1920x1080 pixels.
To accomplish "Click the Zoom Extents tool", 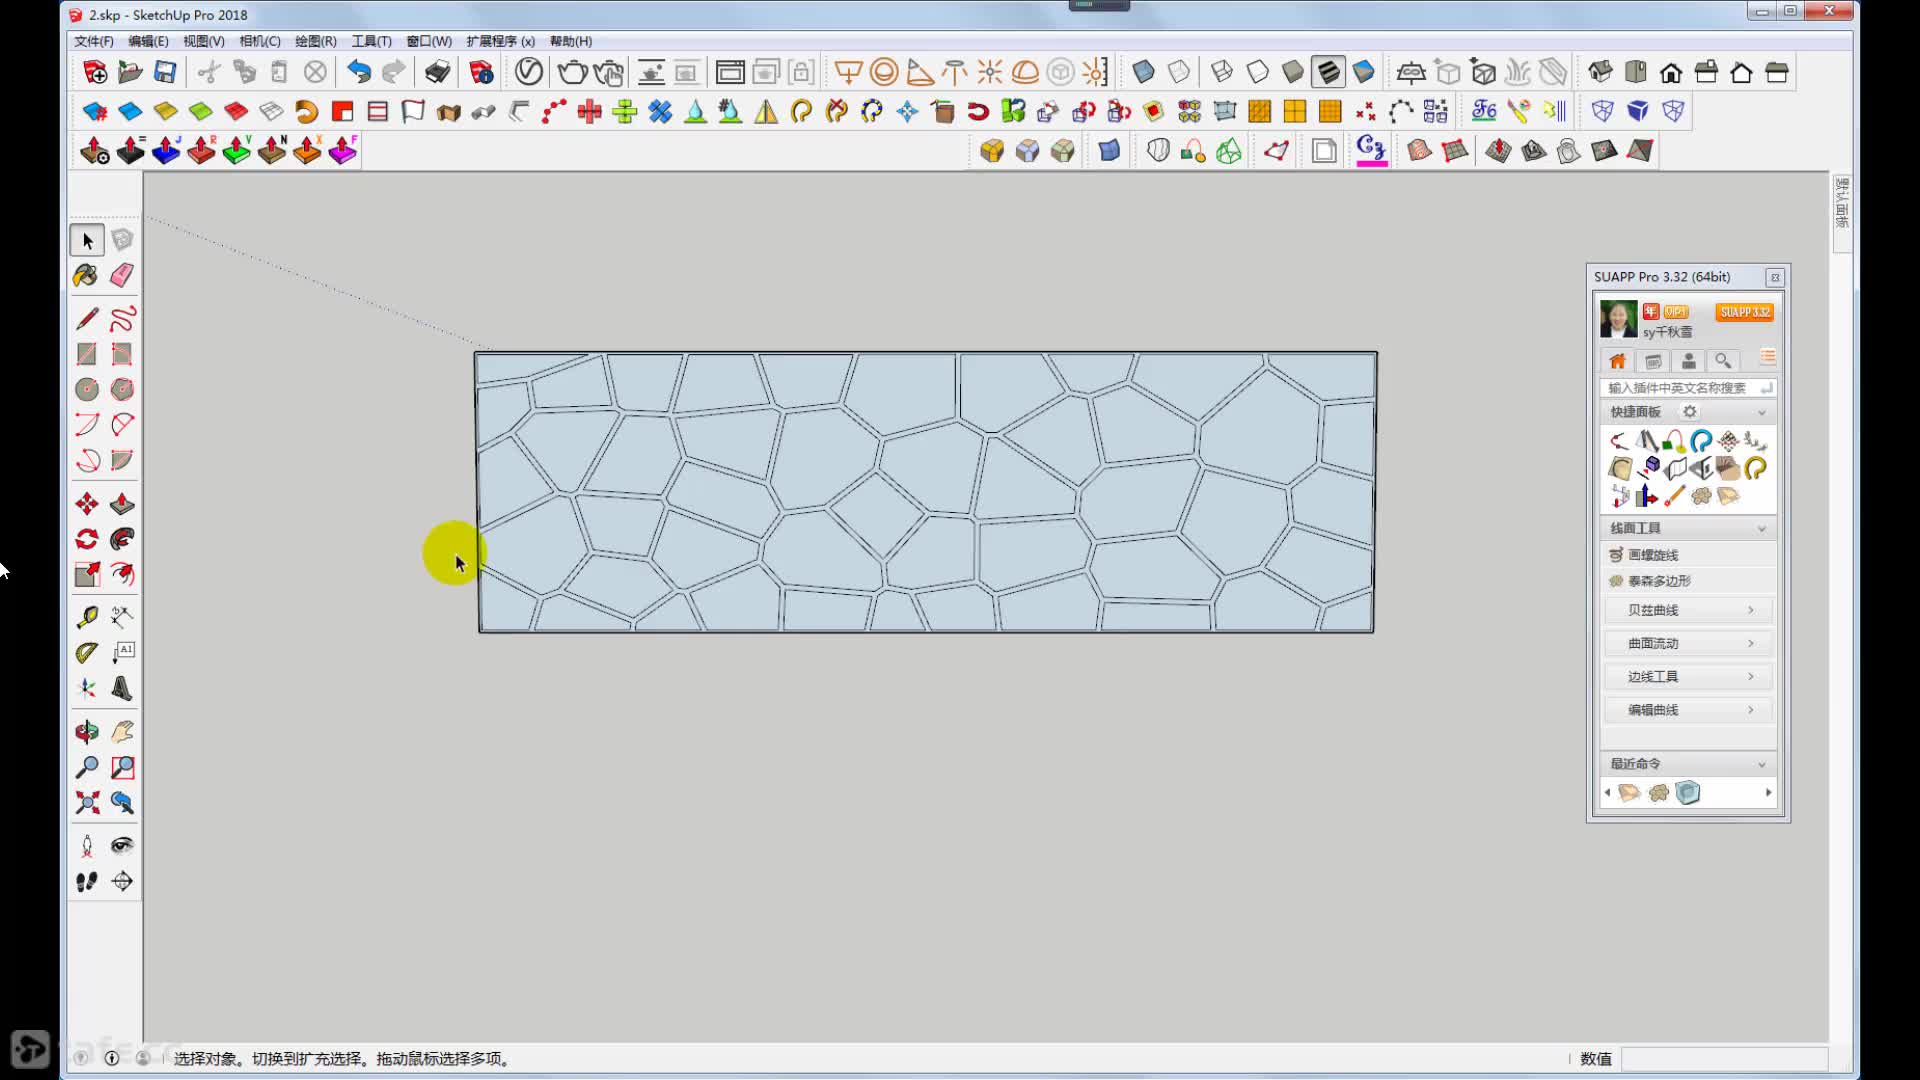I will click(x=87, y=802).
